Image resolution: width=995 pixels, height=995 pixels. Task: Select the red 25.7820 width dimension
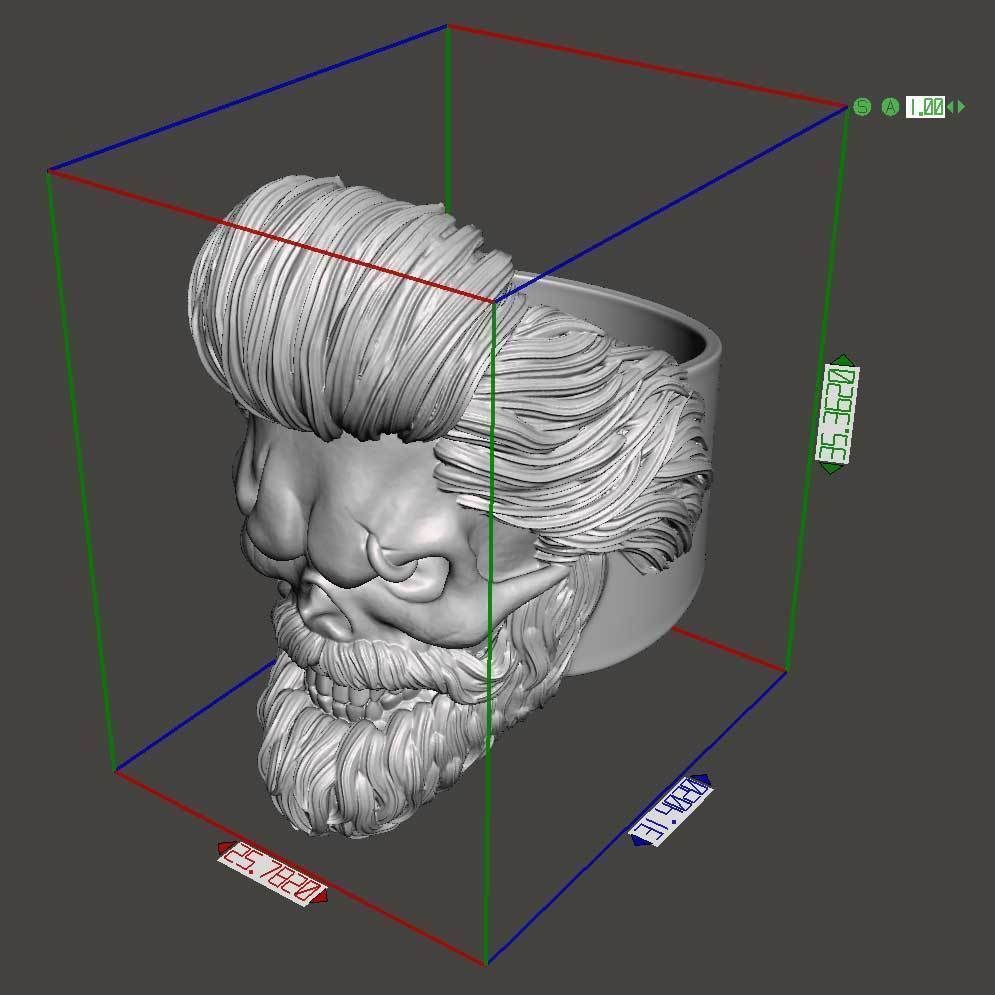tap(273, 874)
